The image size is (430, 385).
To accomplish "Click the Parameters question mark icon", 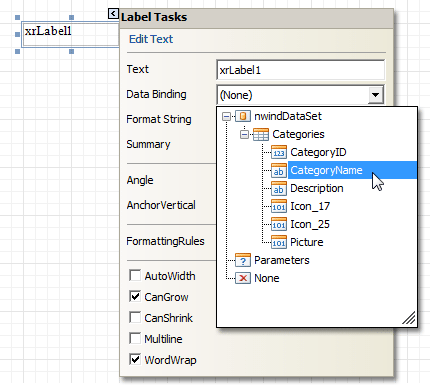I will tap(243, 260).
